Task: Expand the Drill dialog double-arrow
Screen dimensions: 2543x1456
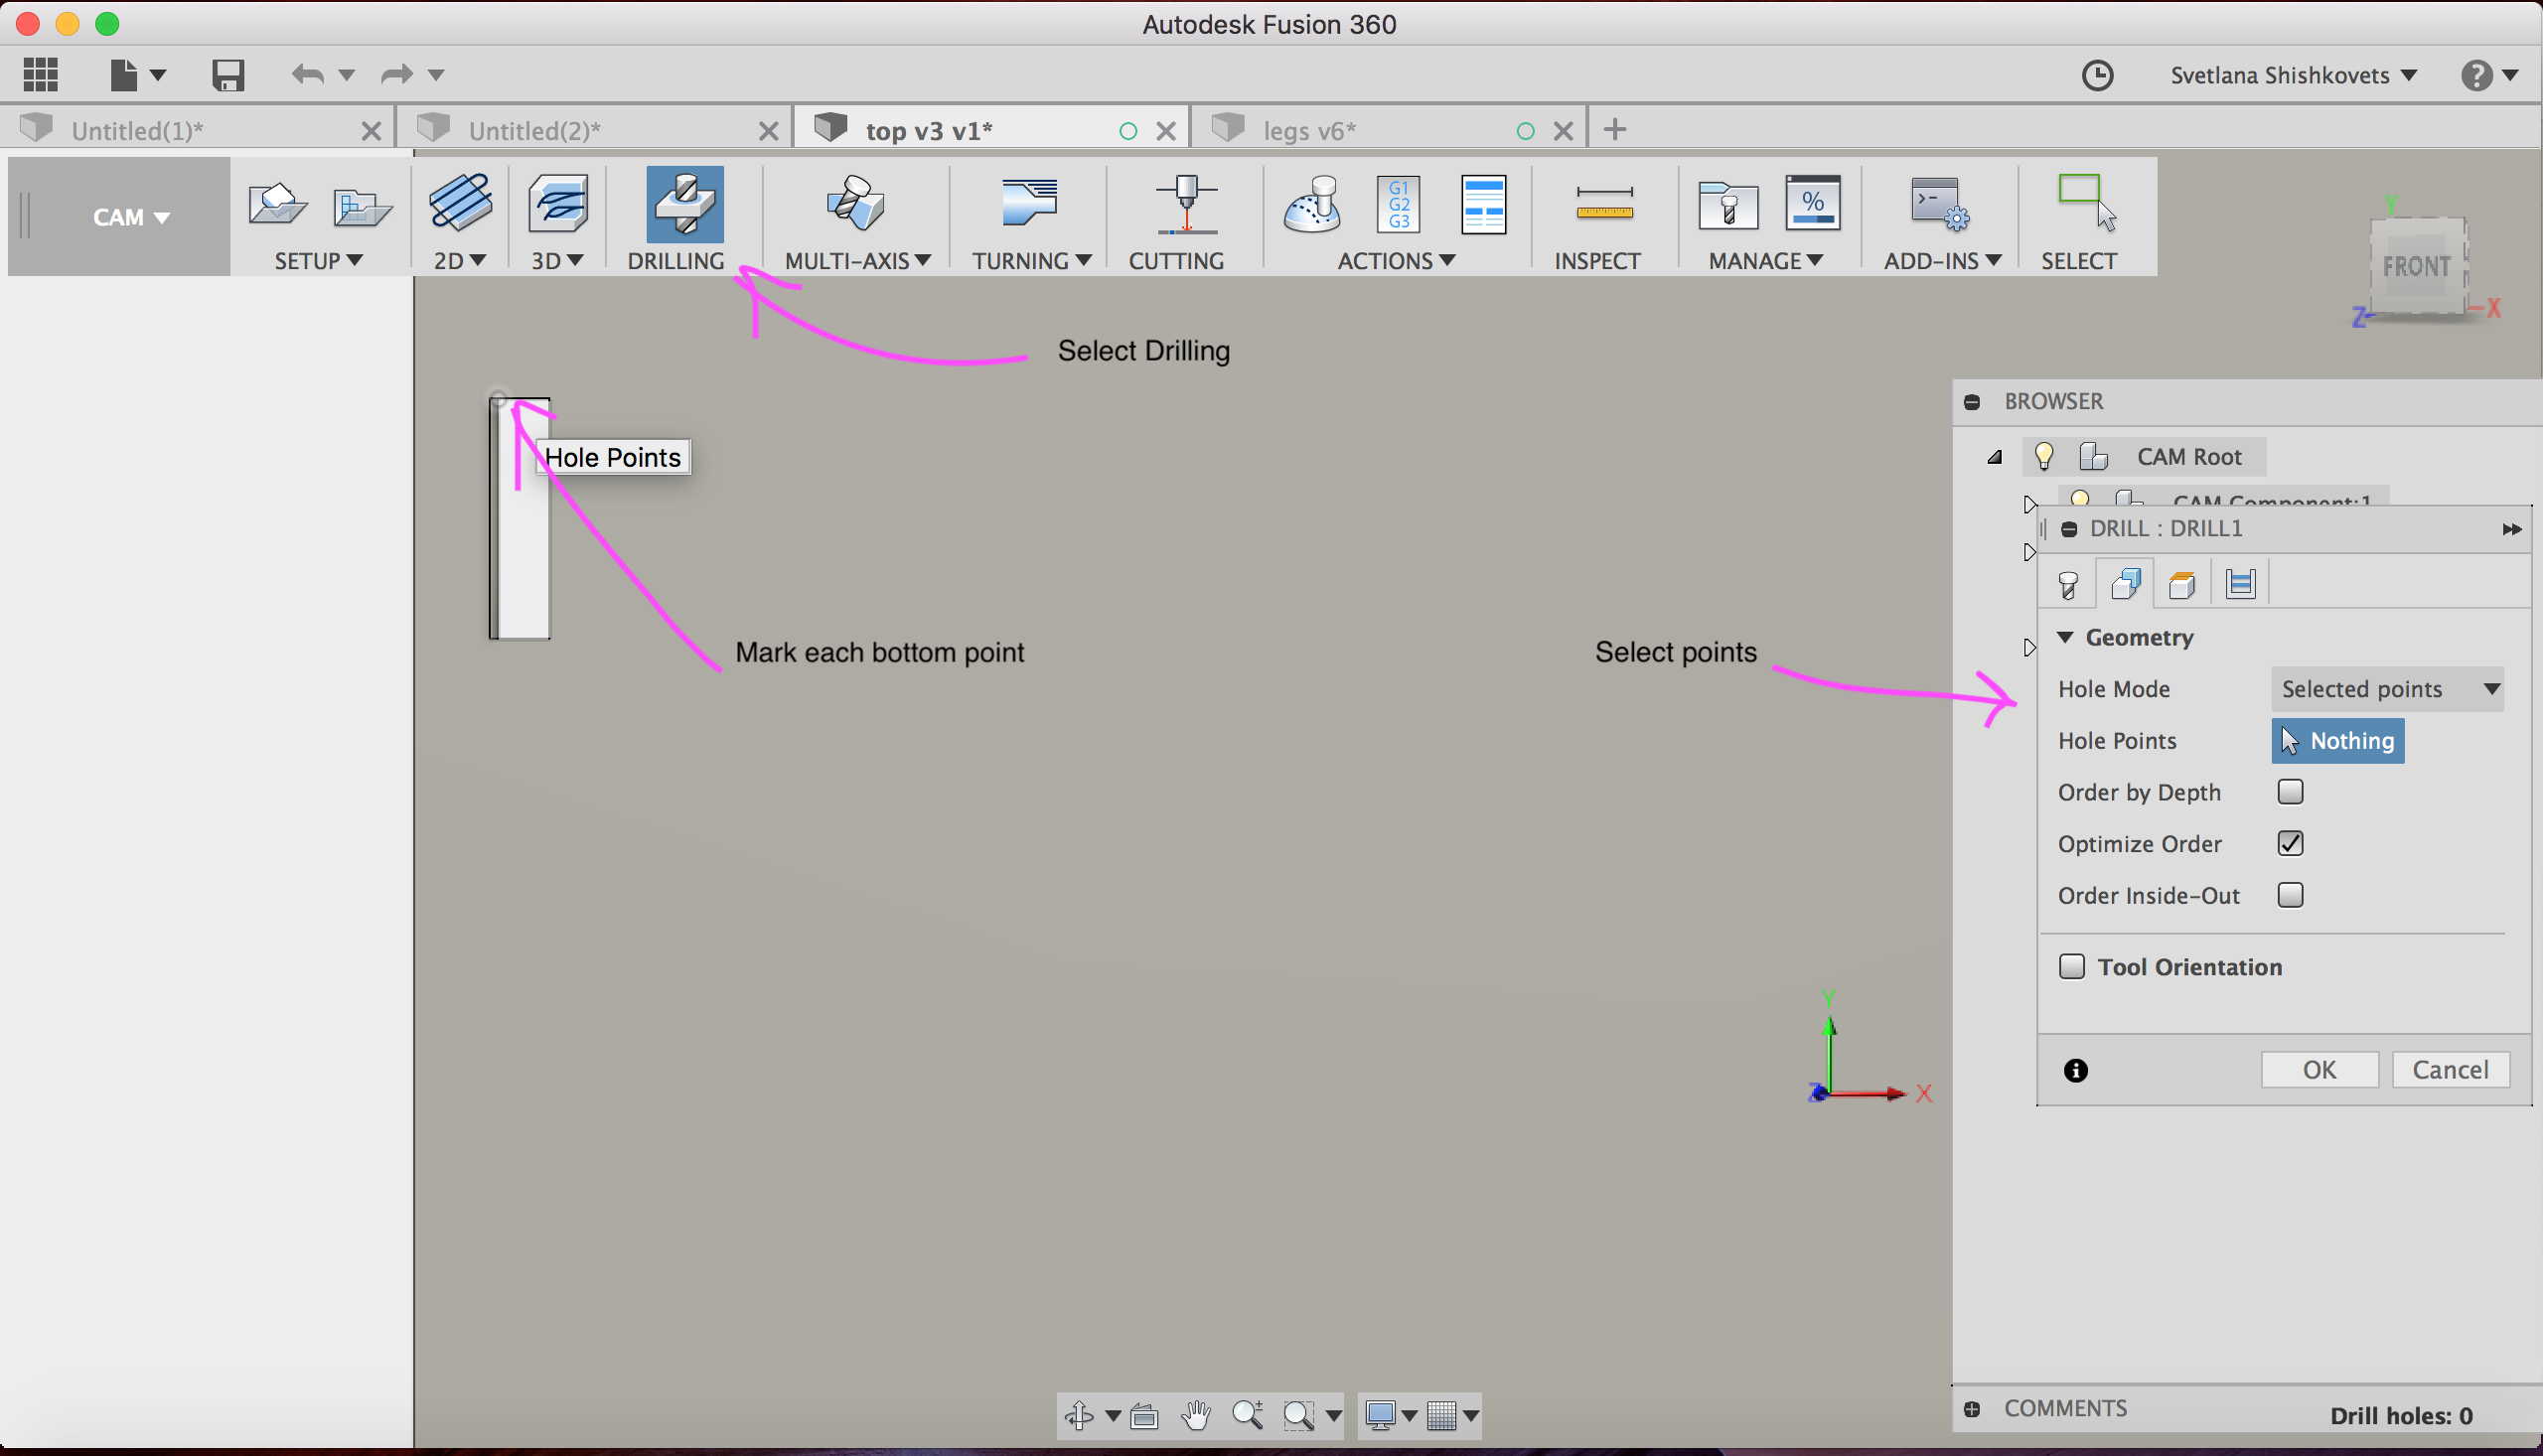Action: click(2511, 529)
